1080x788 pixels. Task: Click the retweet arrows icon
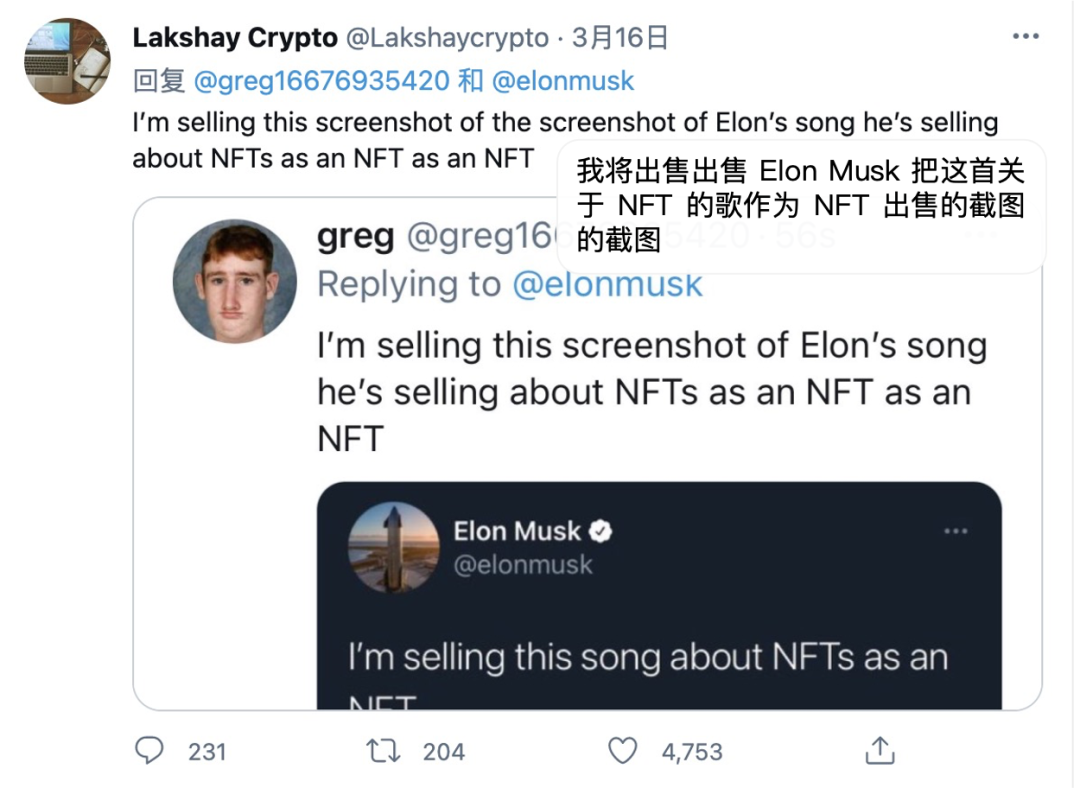tap(384, 750)
